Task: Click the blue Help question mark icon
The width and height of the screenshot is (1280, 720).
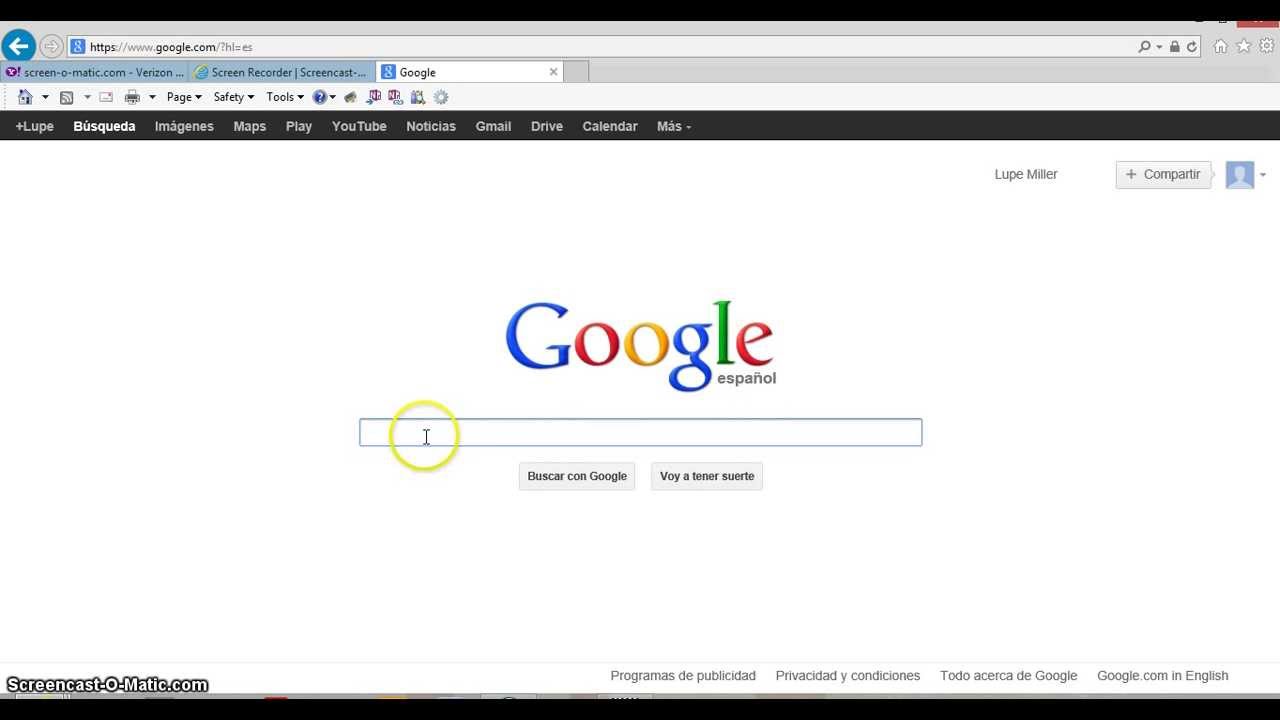Action: coord(320,97)
